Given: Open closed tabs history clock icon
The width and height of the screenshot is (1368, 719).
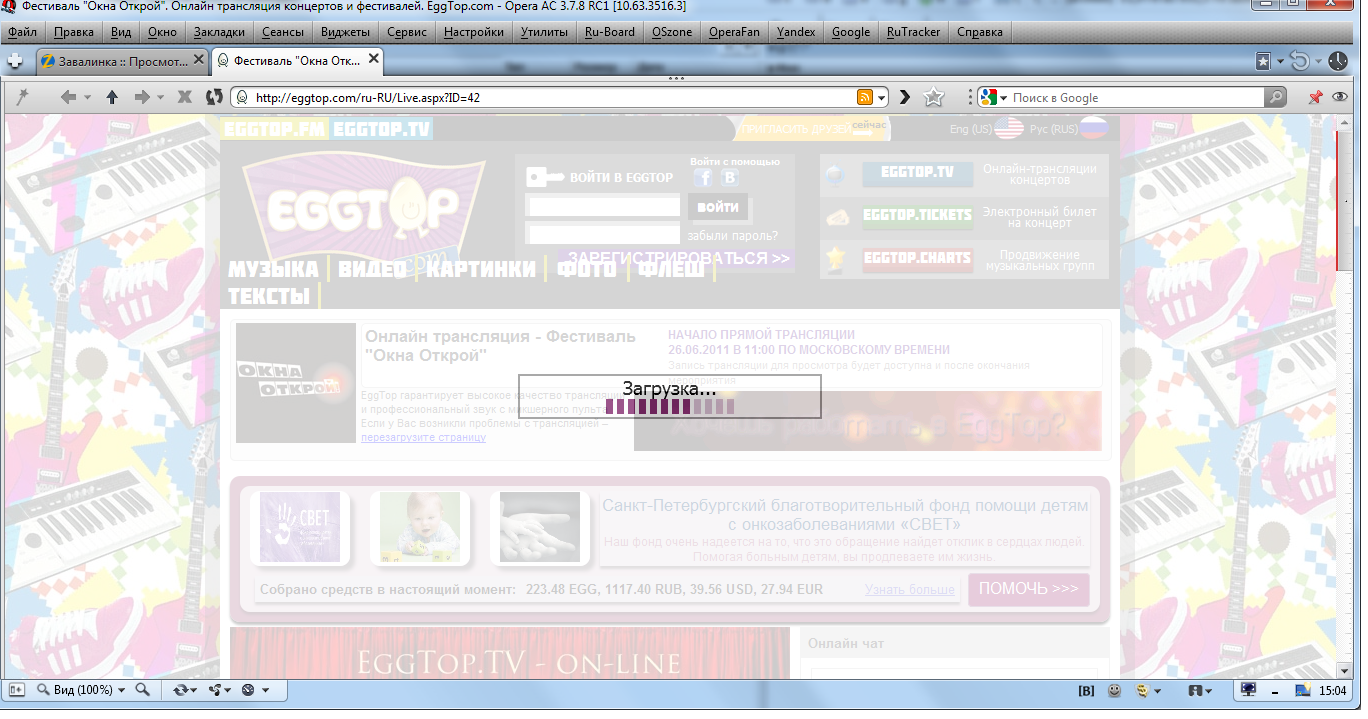Looking at the screenshot, I should (x=1338, y=61).
